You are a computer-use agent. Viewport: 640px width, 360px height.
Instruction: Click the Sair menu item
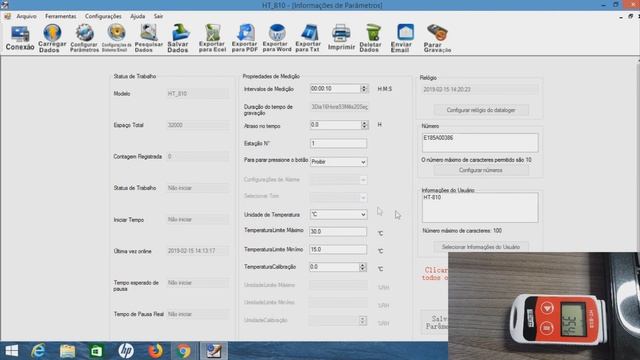tap(158, 16)
